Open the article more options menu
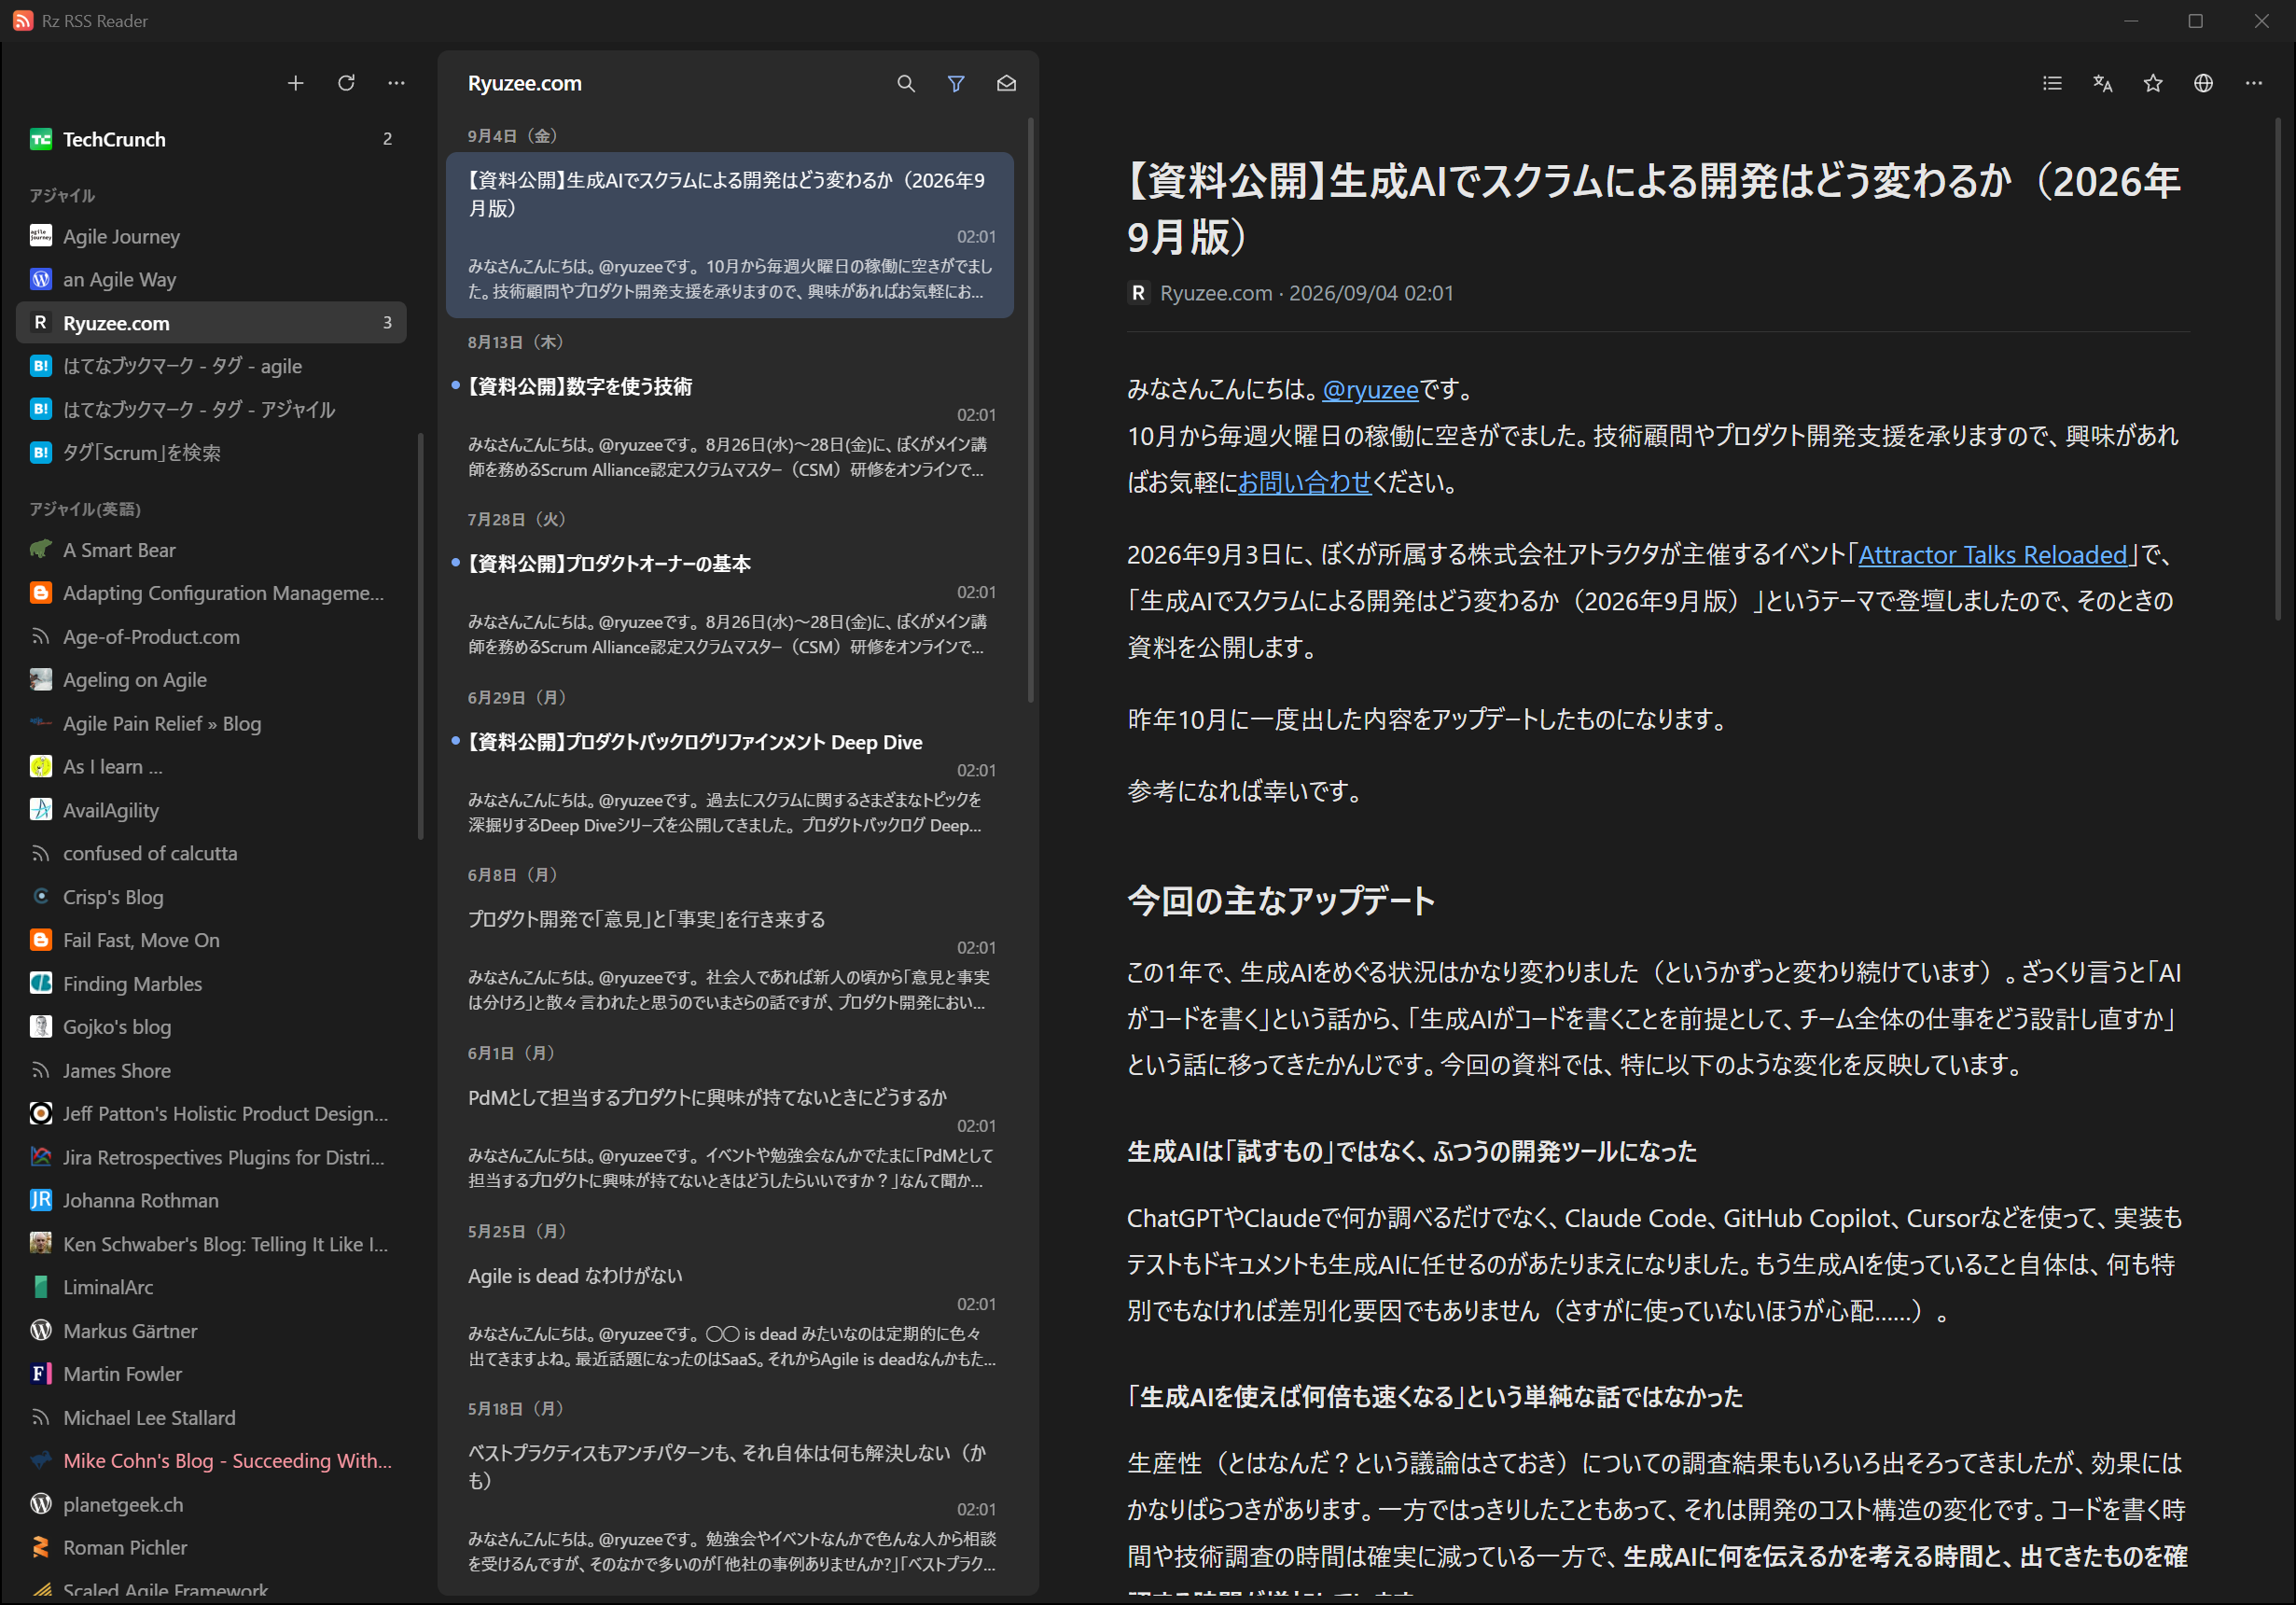Image resolution: width=2296 pixels, height=1605 pixels. point(2253,83)
